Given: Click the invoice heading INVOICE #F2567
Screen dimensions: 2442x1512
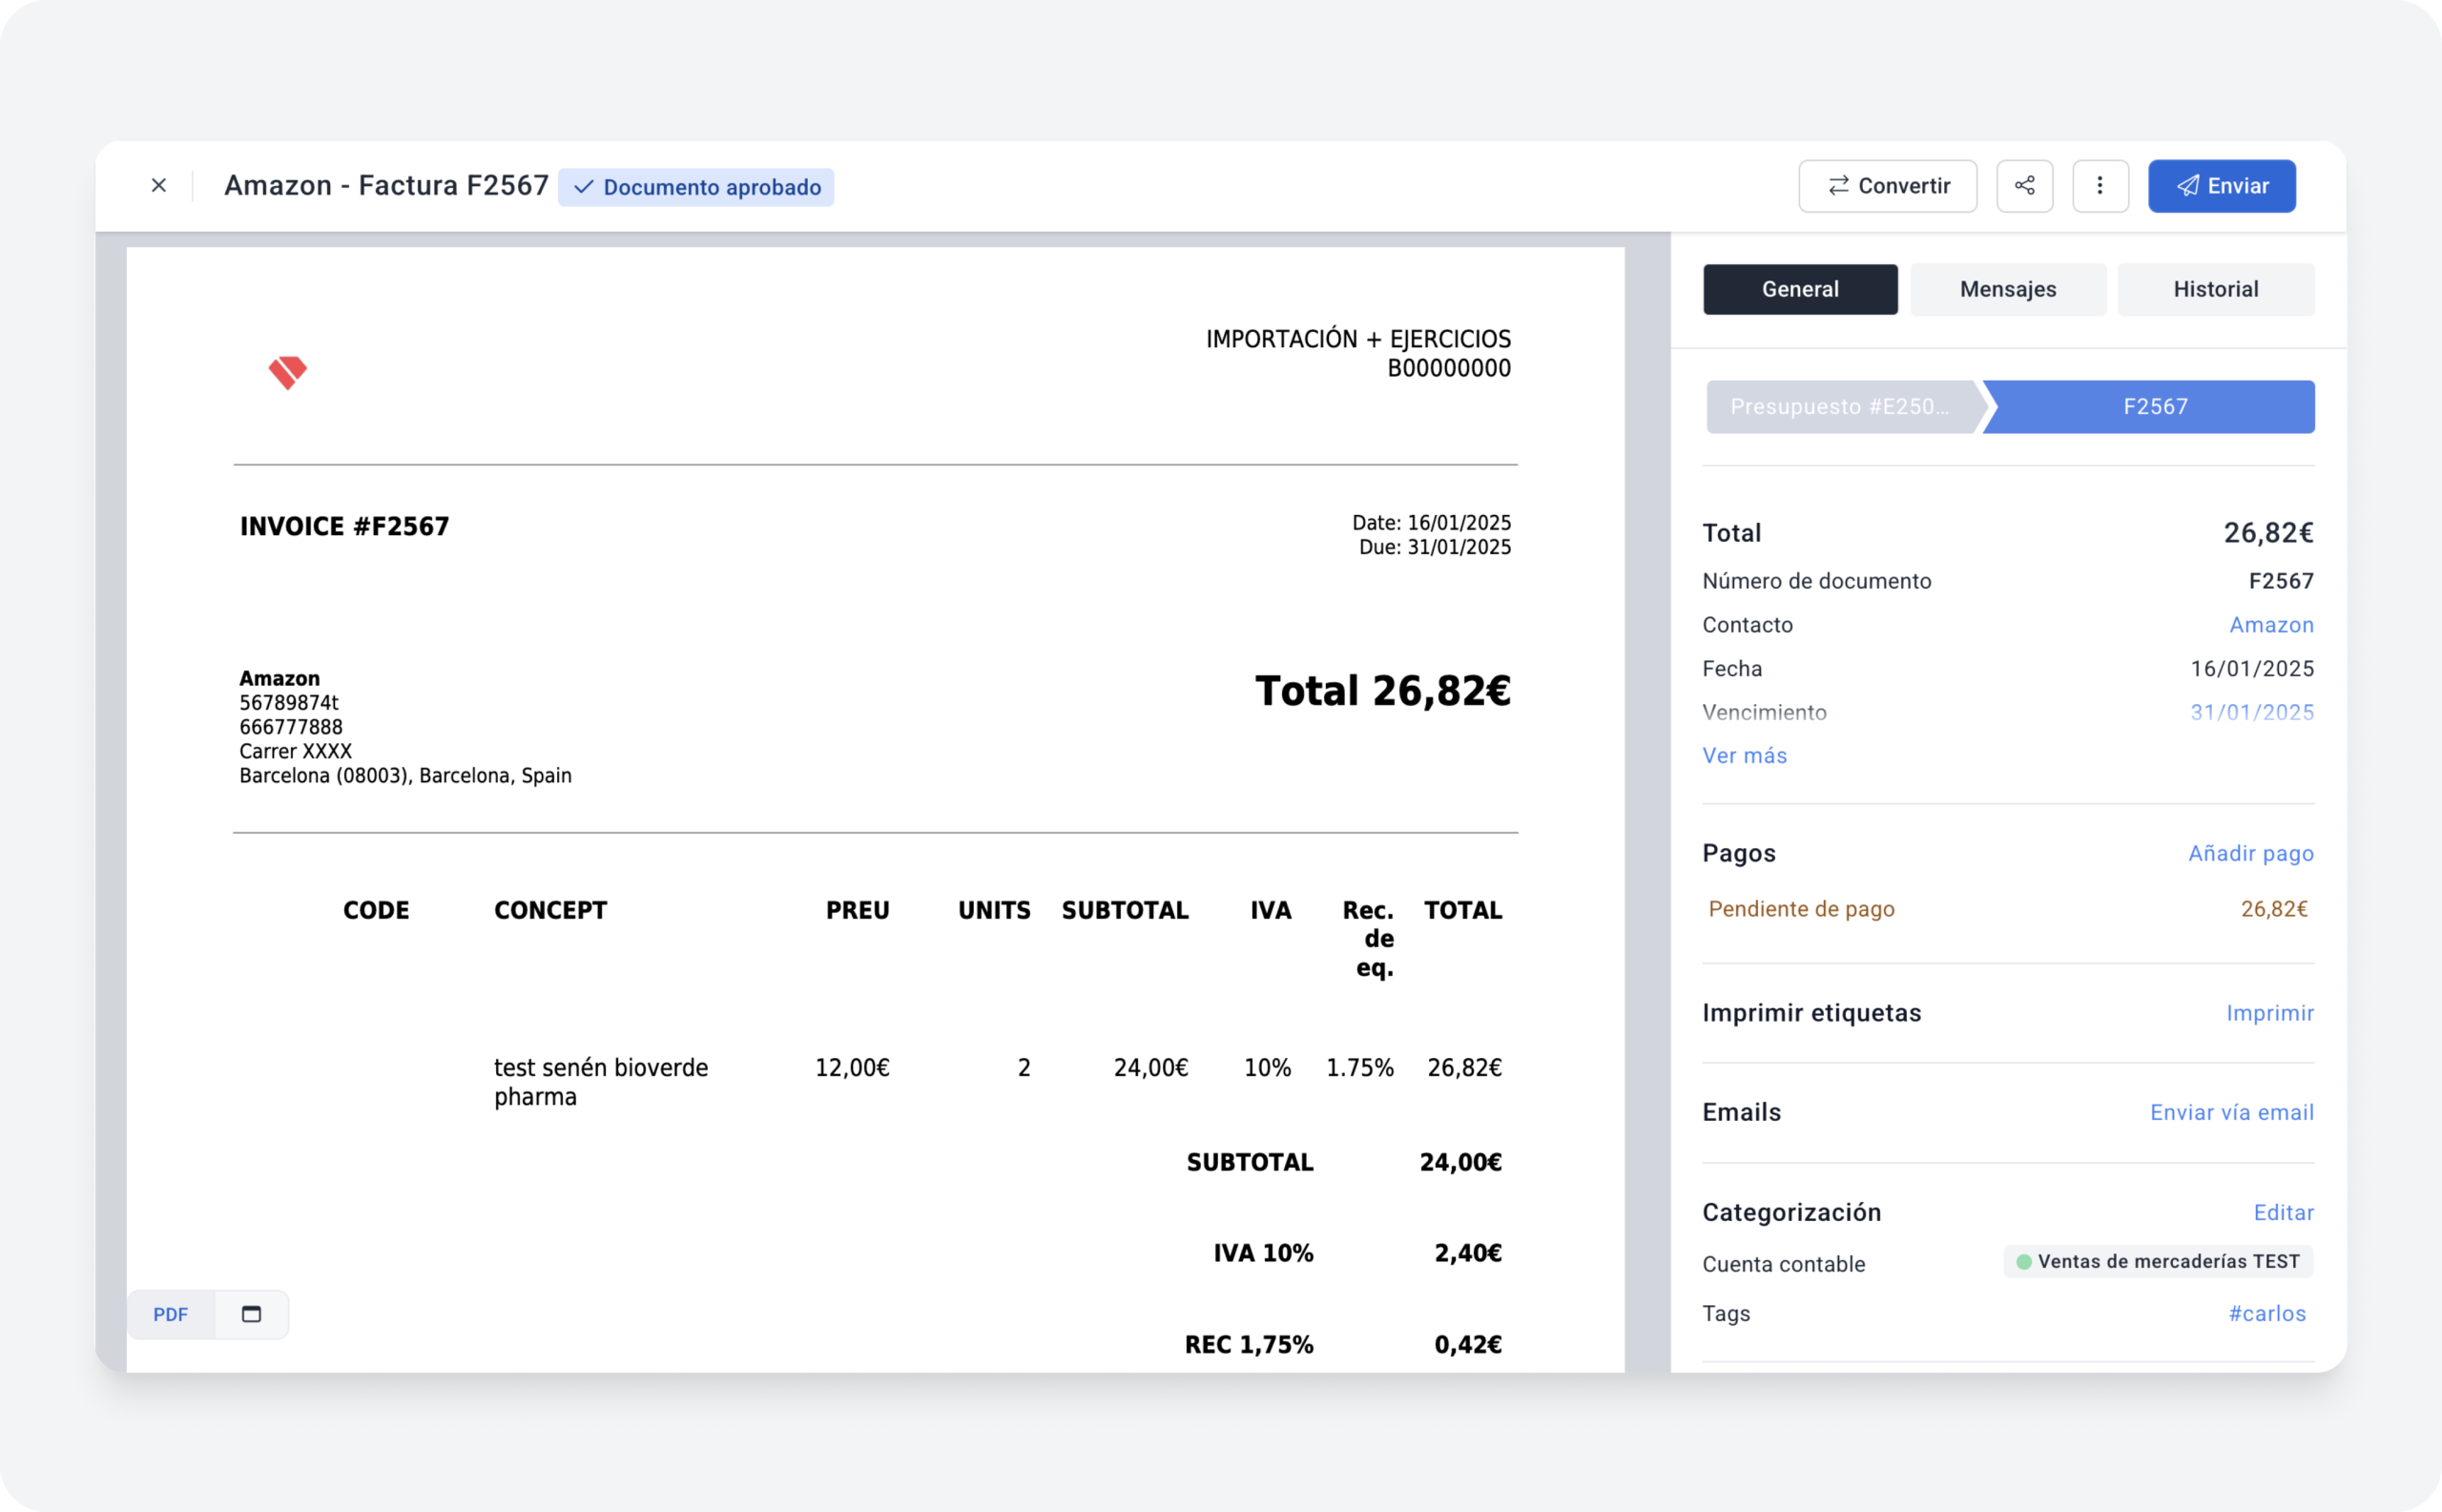Looking at the screenshot, I should click(344, 527).
